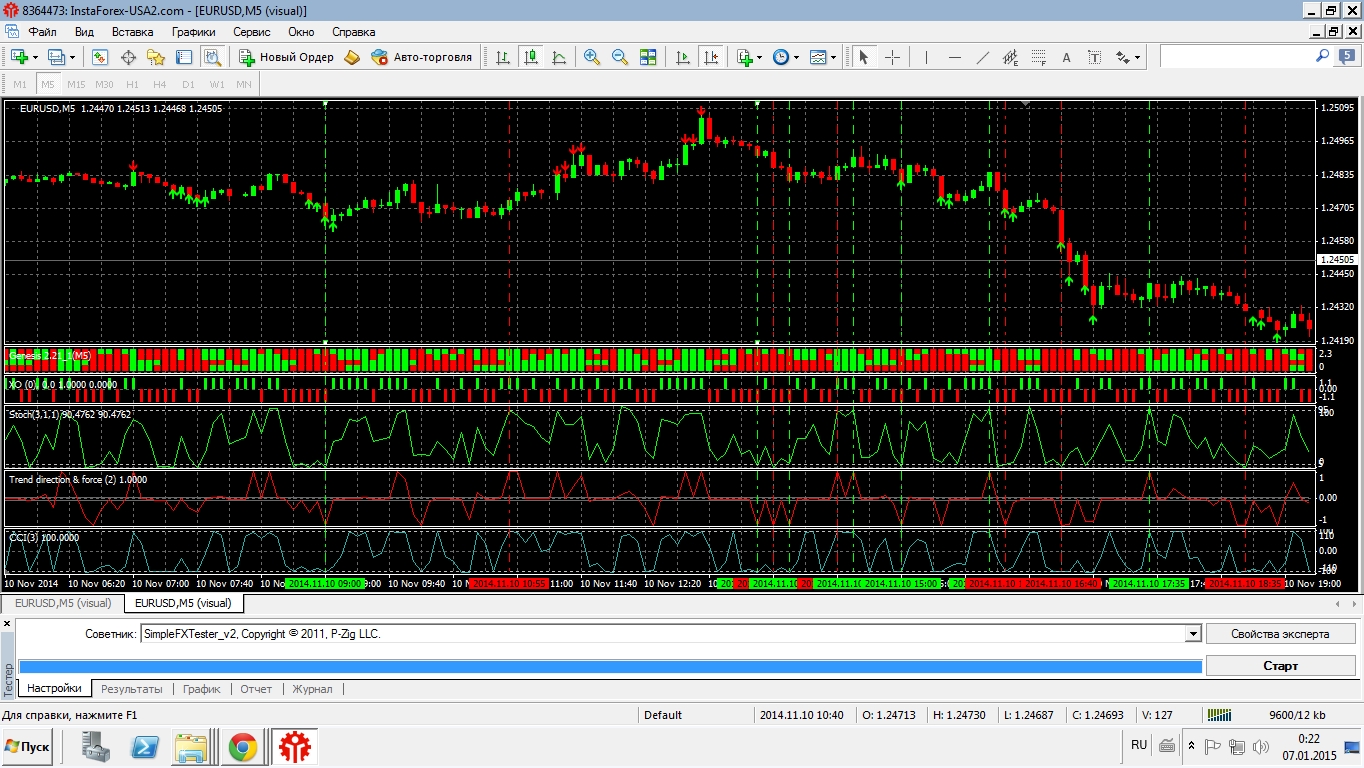
Task: Switch to the Результаты tab
Action: click(x=131, y=689)
